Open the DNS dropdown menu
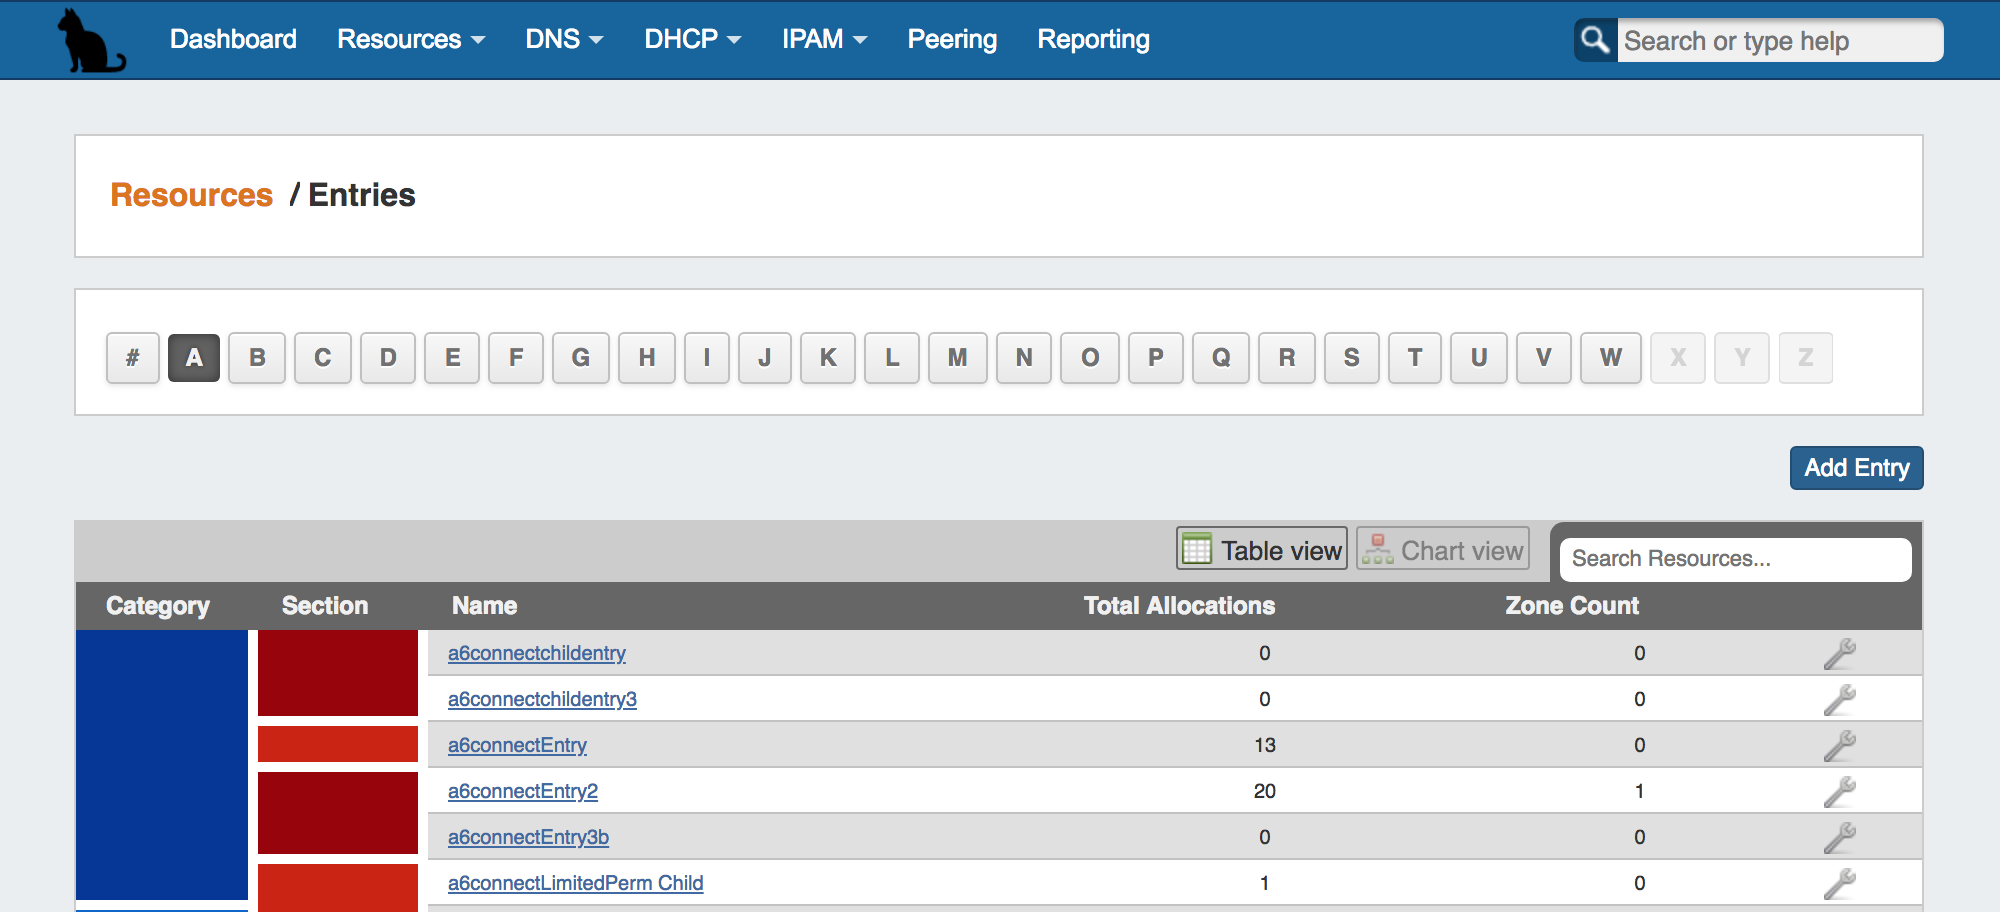The width and height of the screenshot is (2000, 912). click(x=564, y=40)
